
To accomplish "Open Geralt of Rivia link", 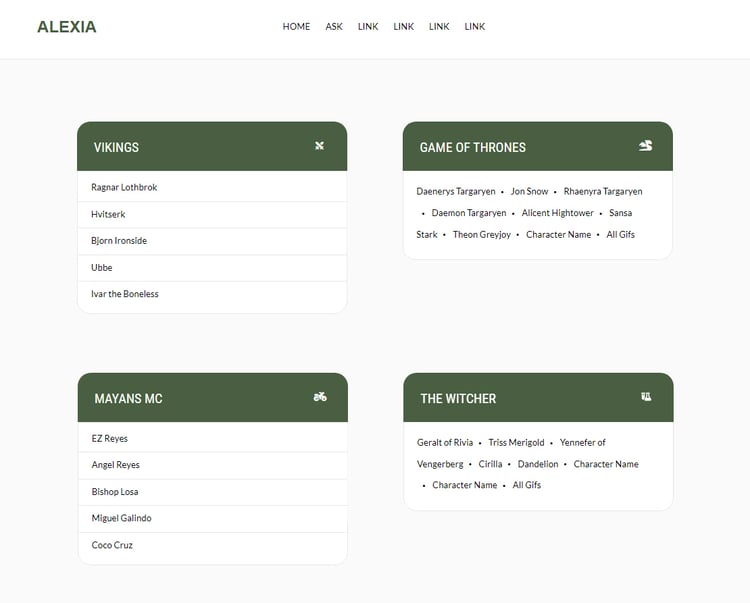I will [x=445, y=442].
